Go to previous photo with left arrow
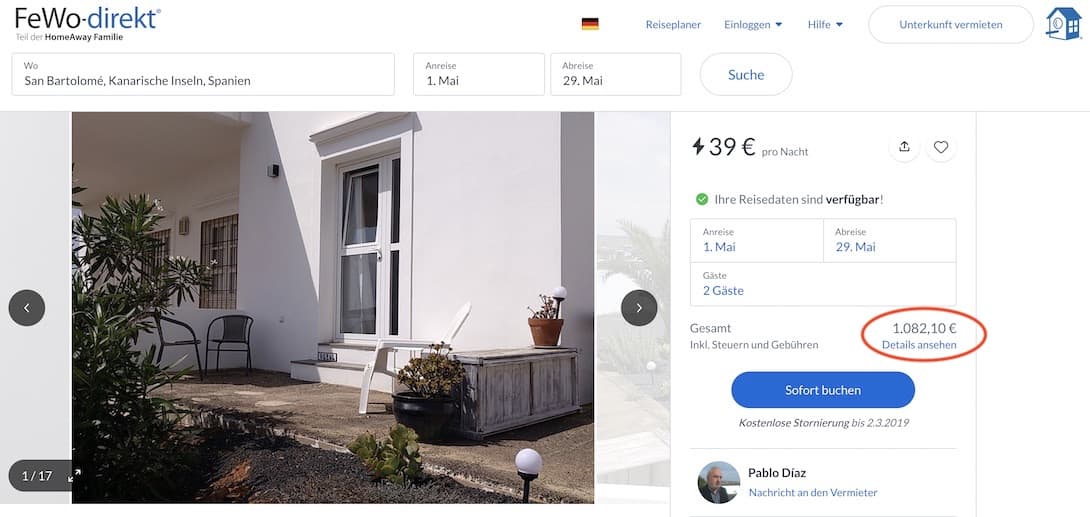This screenshot has width=1090, height=517. click(26, 308)
